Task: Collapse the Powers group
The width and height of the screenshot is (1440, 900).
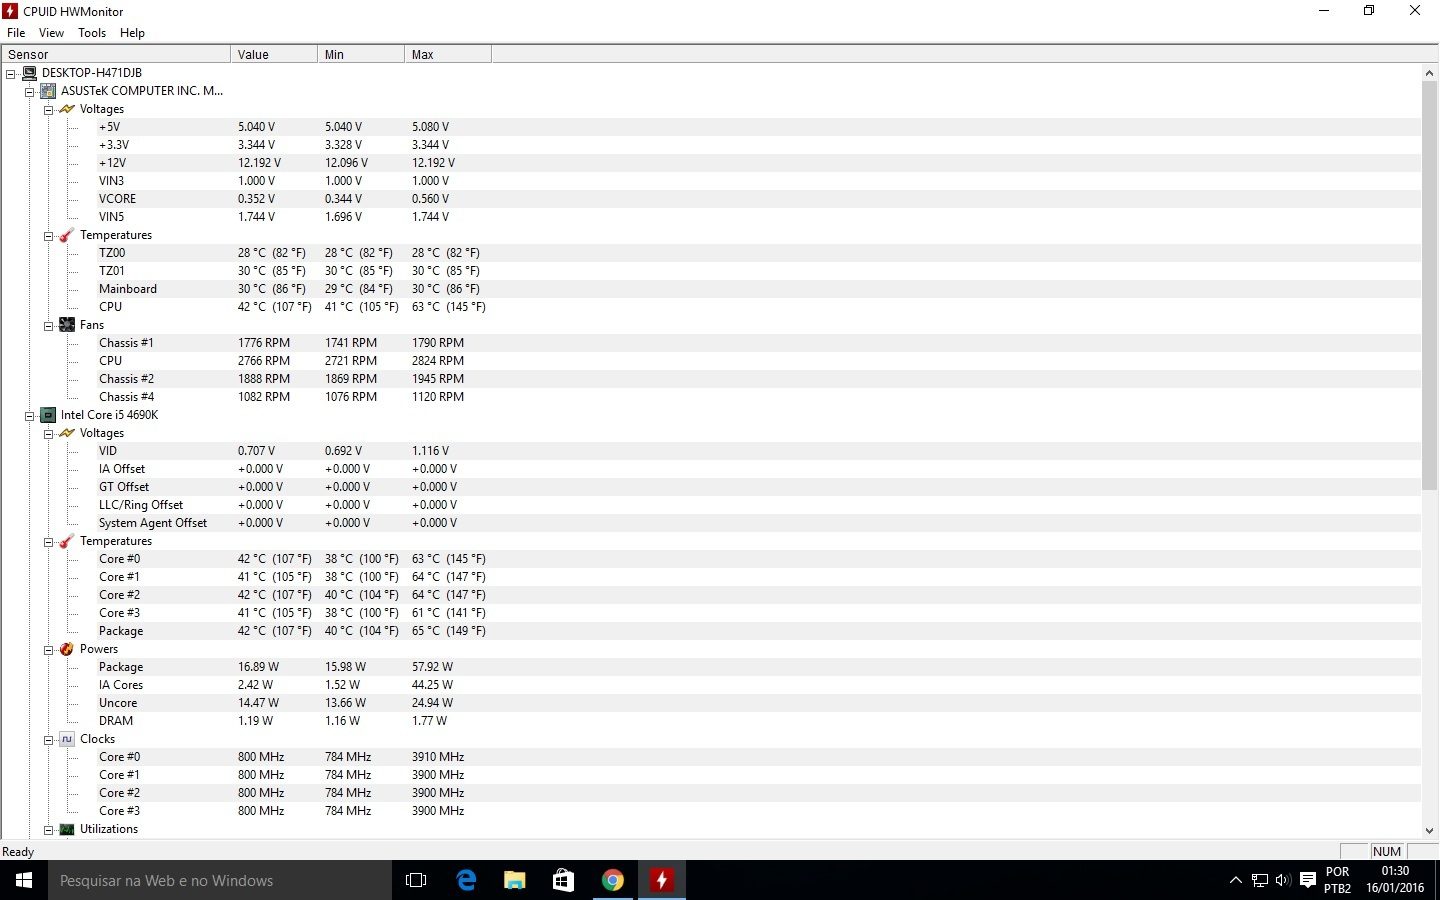Action: coord(48,650)
